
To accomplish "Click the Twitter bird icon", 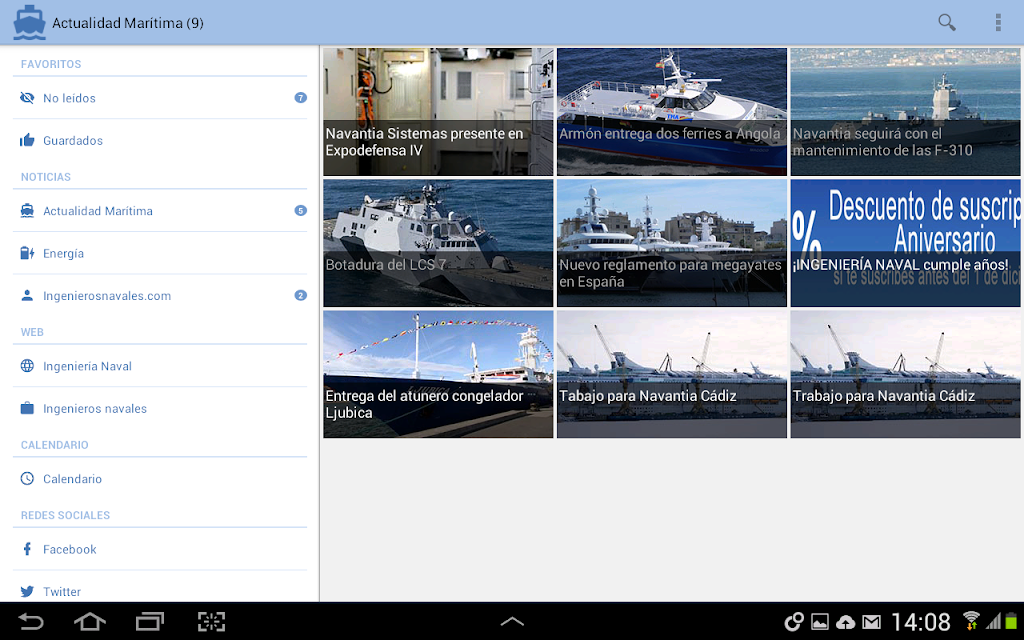I will [x=27, y=592].
